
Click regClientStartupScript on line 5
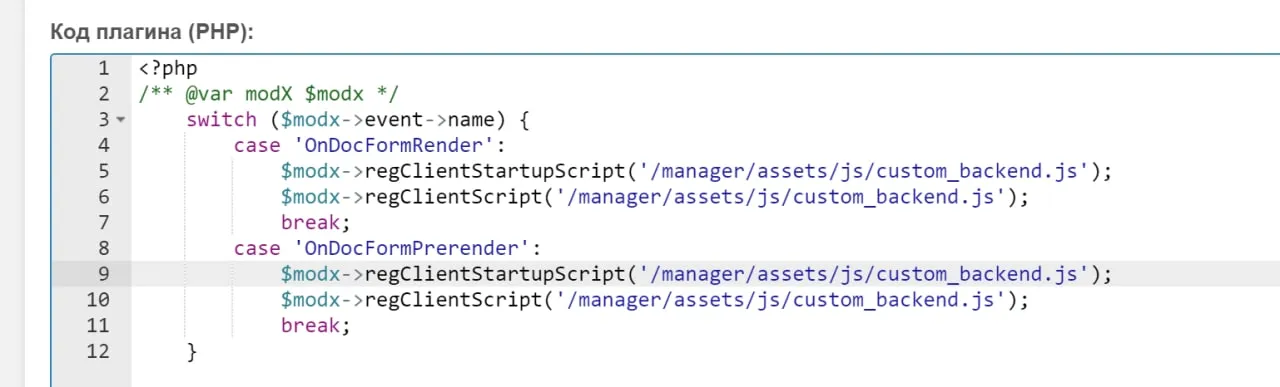coord(496,171)
